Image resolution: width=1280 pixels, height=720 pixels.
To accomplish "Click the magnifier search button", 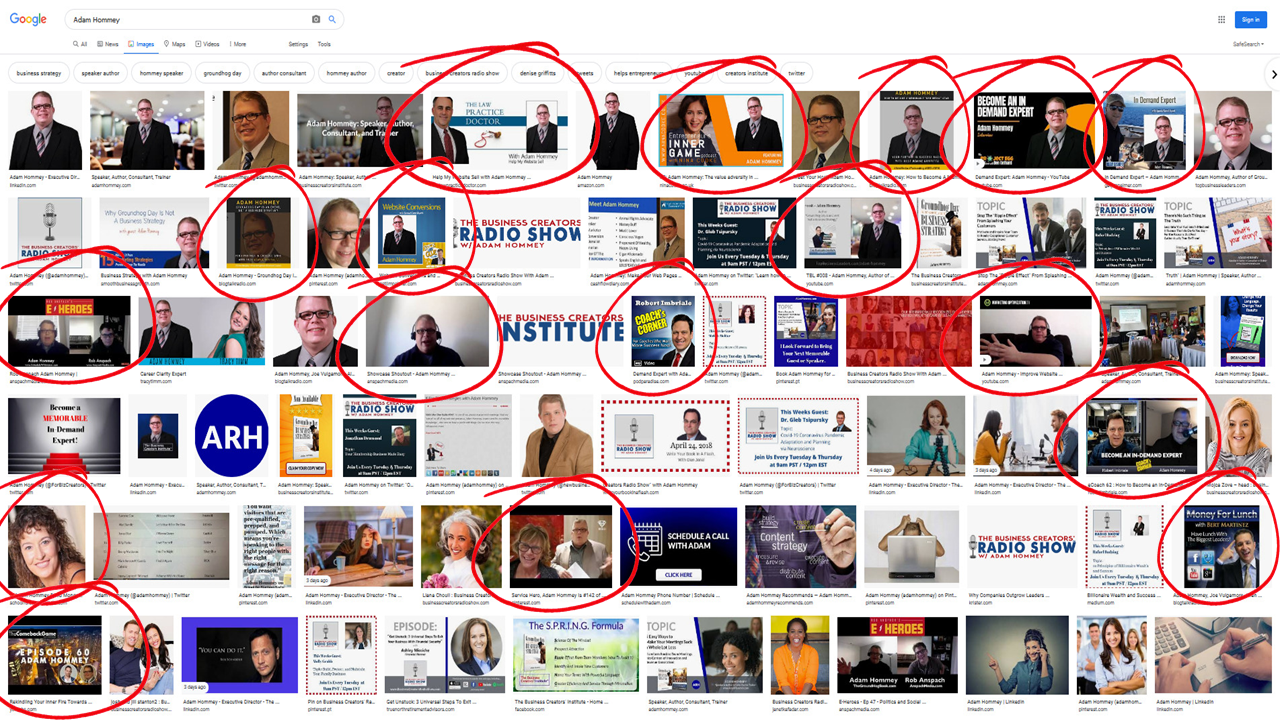I will click(333, 19).
